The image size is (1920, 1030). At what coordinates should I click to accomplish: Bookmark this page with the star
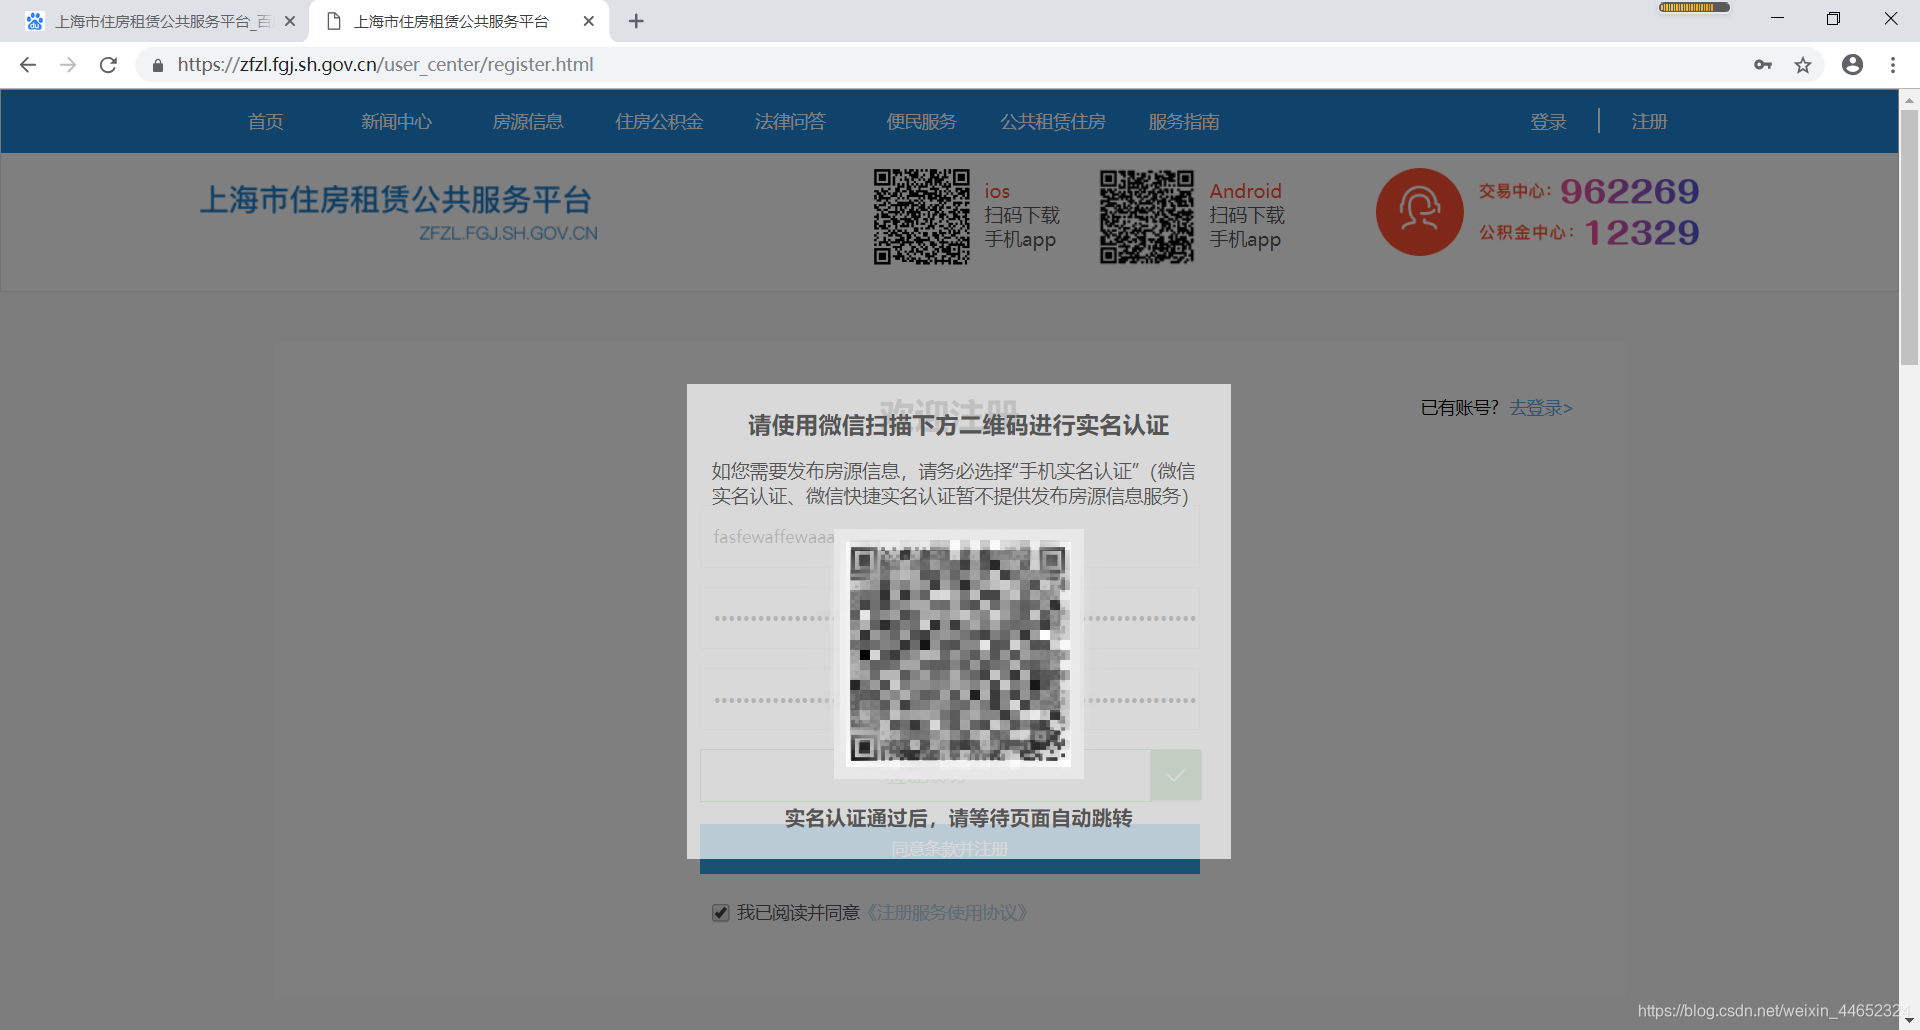(1803, 65)
